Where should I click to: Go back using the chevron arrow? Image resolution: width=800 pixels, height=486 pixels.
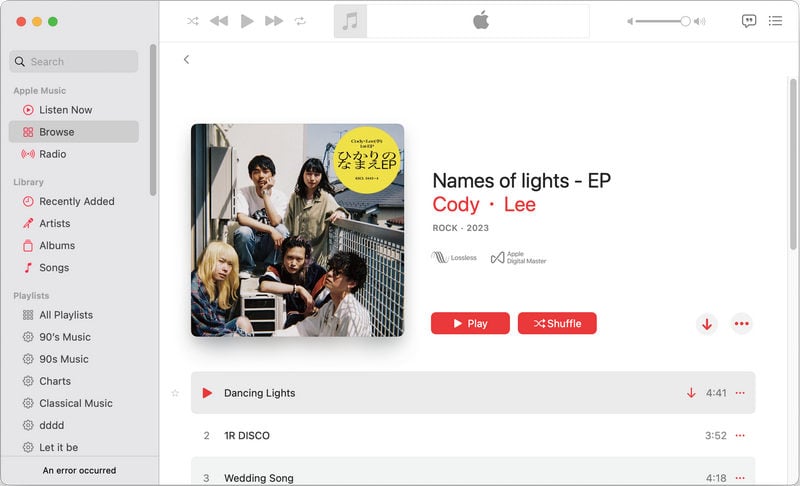(186, 60)
